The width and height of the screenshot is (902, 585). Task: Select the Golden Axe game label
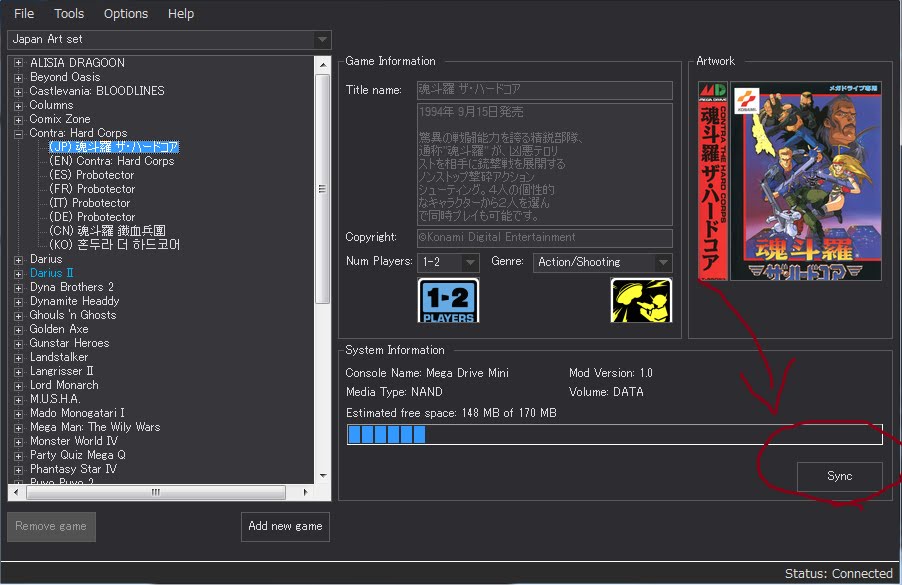click(x=59, y=329)
